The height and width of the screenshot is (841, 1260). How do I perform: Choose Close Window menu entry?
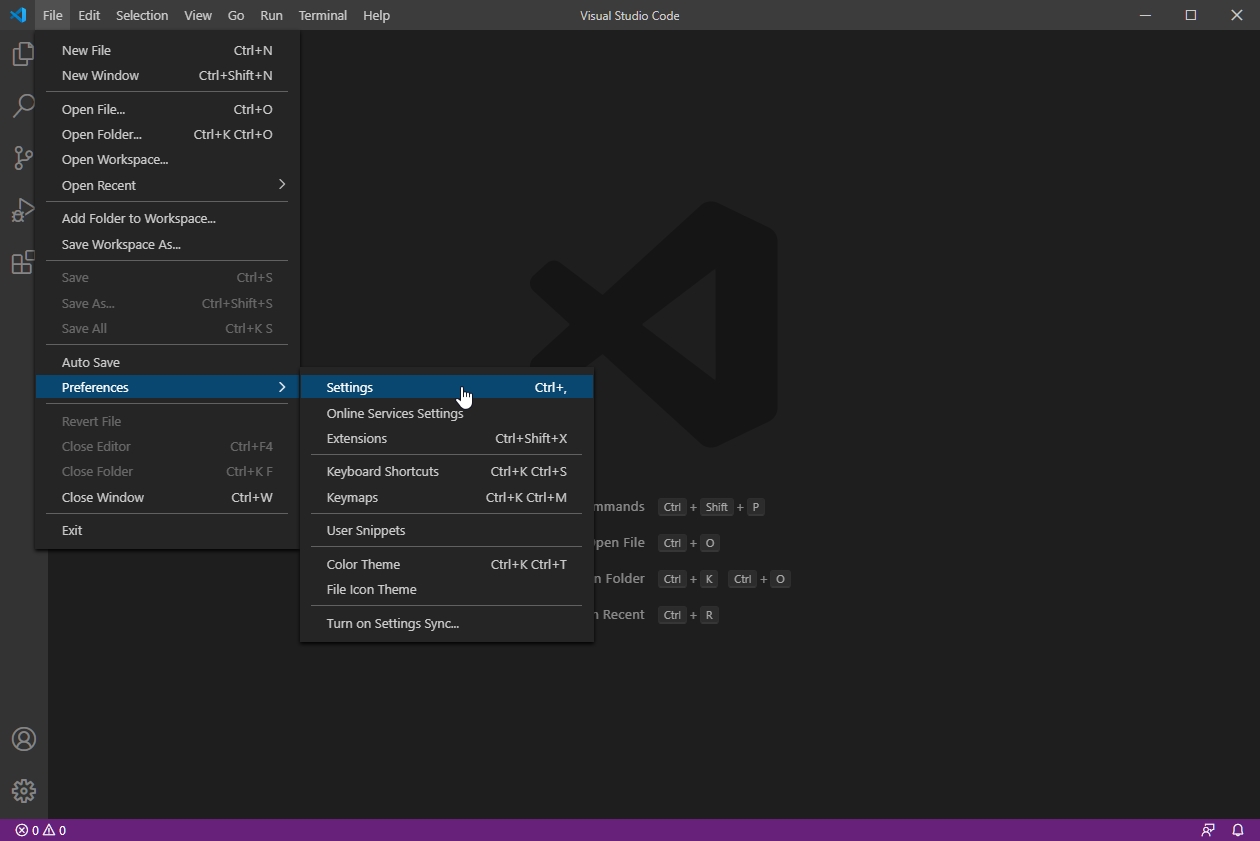coord(167,497)
